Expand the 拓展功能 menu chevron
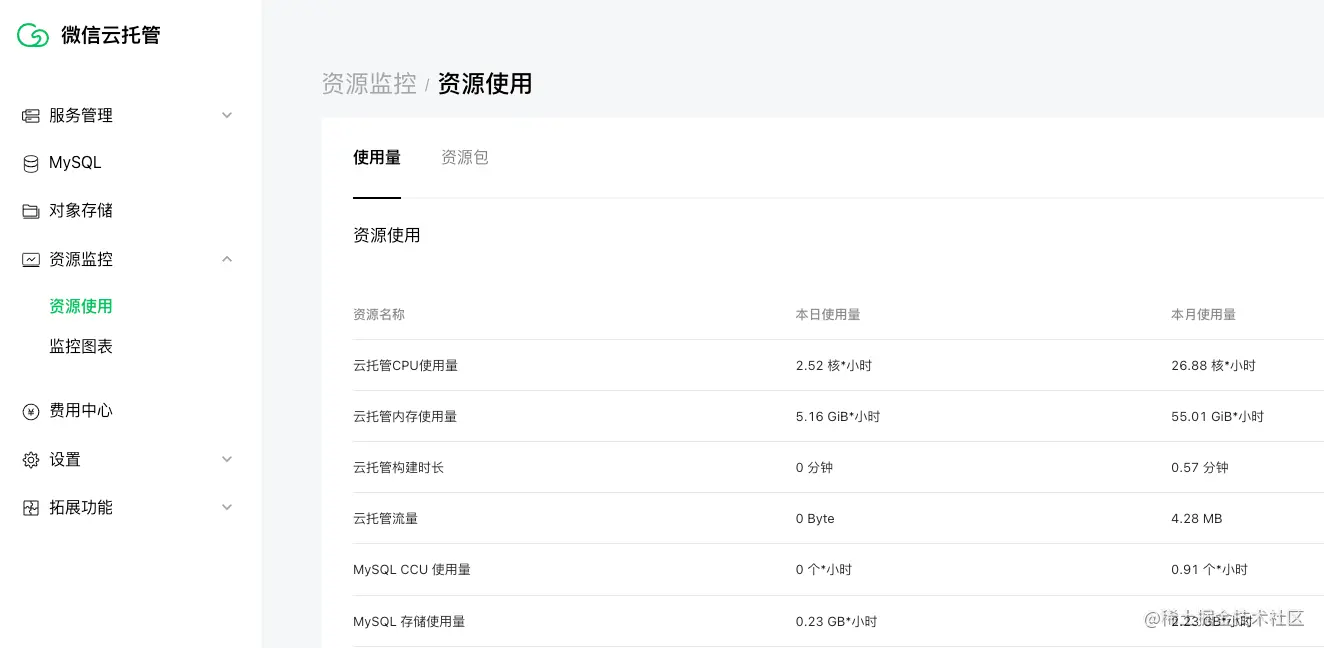 pos(227,507)
